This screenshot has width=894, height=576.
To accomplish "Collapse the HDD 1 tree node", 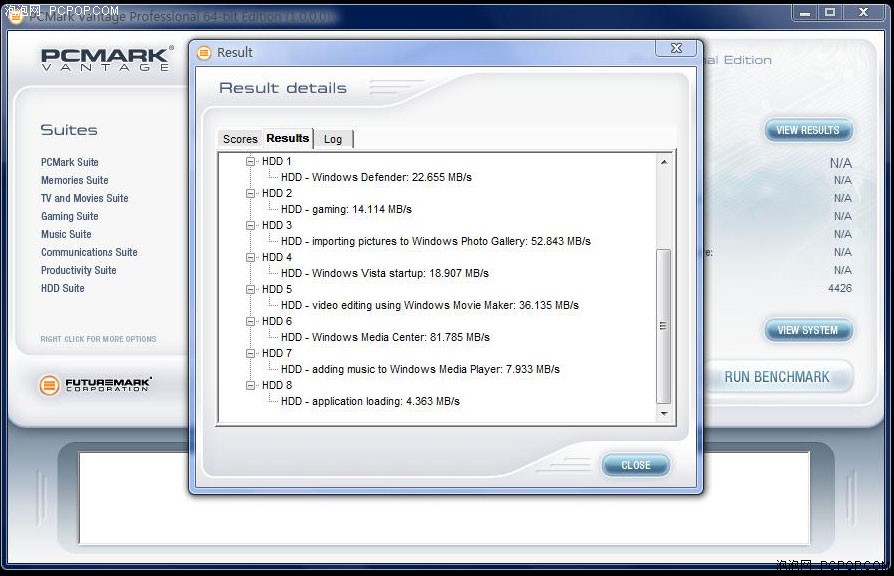I will 251,161.
